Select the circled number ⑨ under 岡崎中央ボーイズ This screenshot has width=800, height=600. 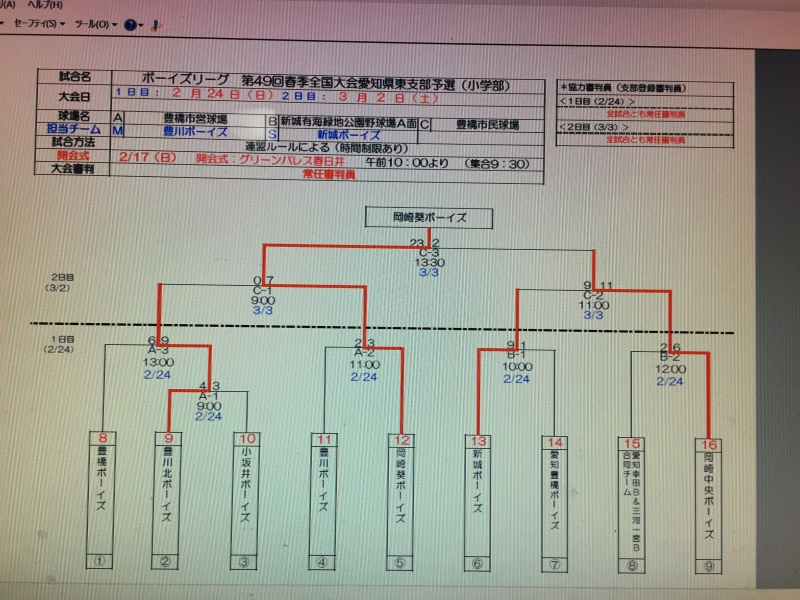708,566
